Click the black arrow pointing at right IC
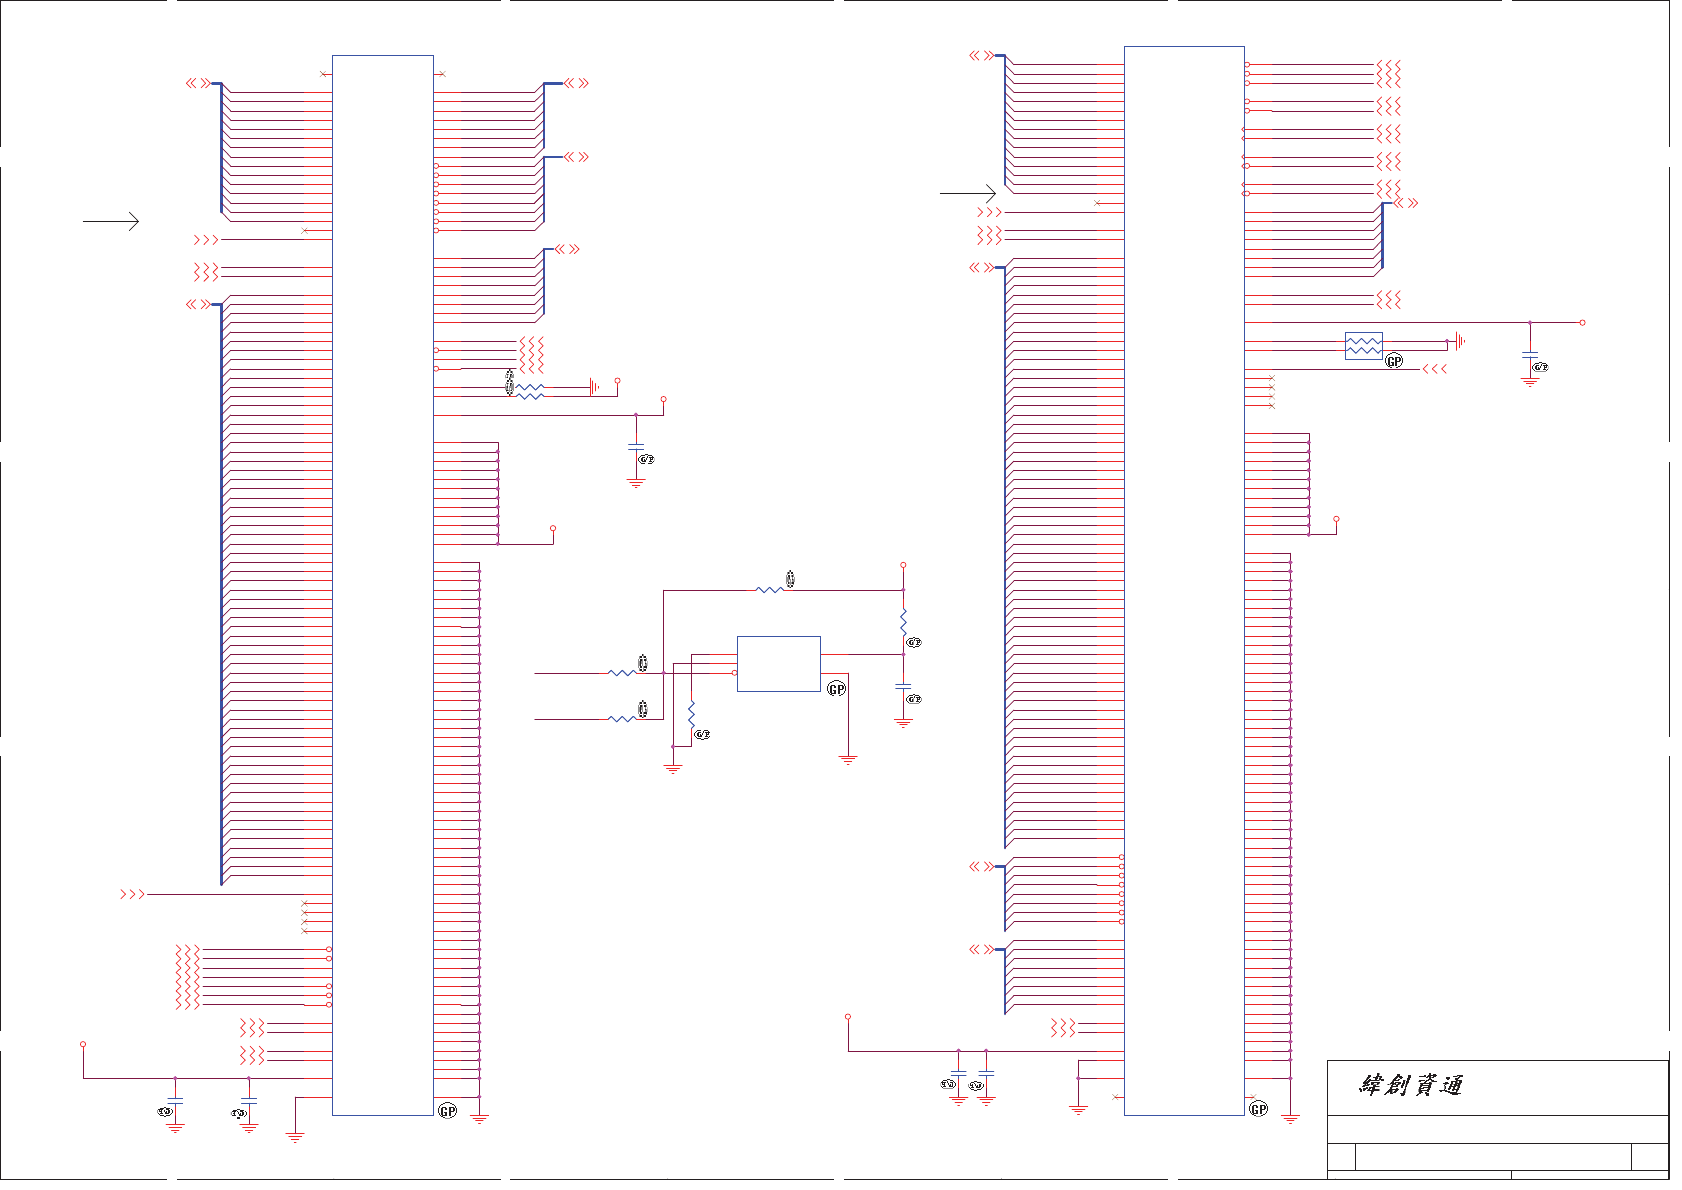 [968, 193]
